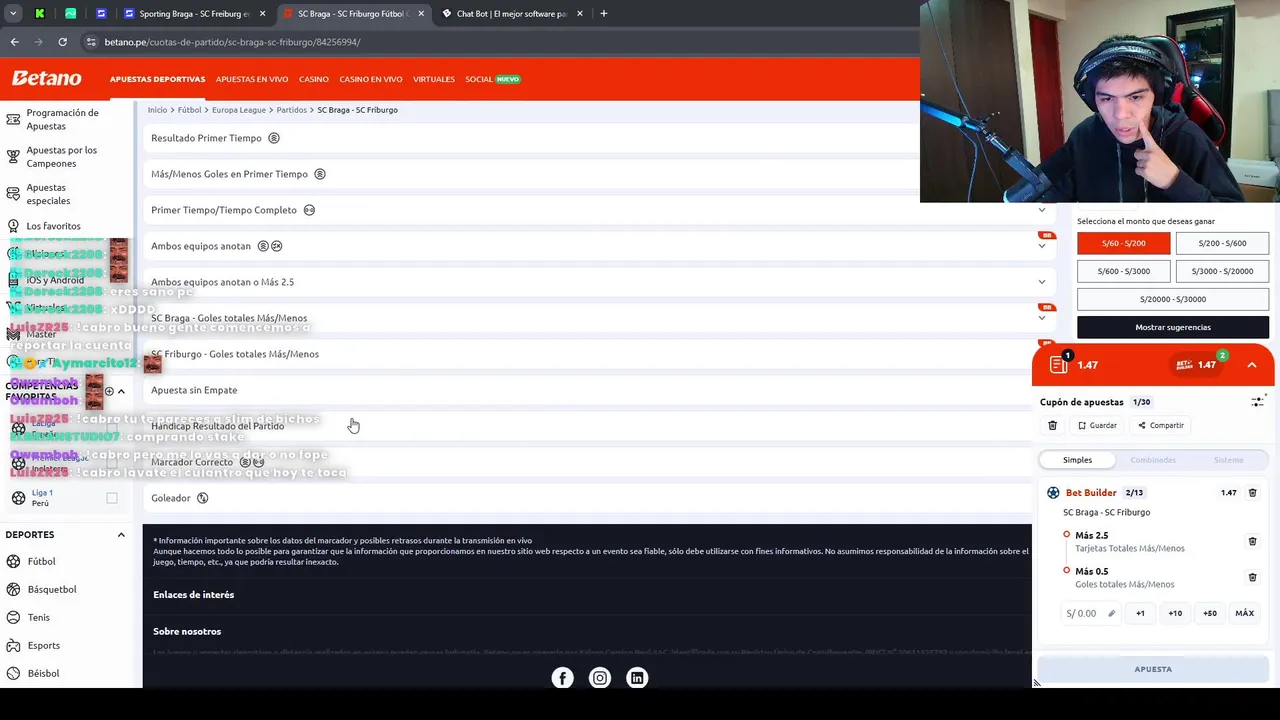Screen dimensions: 1280x720
Task: Open Apuestas por los Campeones trophy icon
Action: click(x=13, y=156)
